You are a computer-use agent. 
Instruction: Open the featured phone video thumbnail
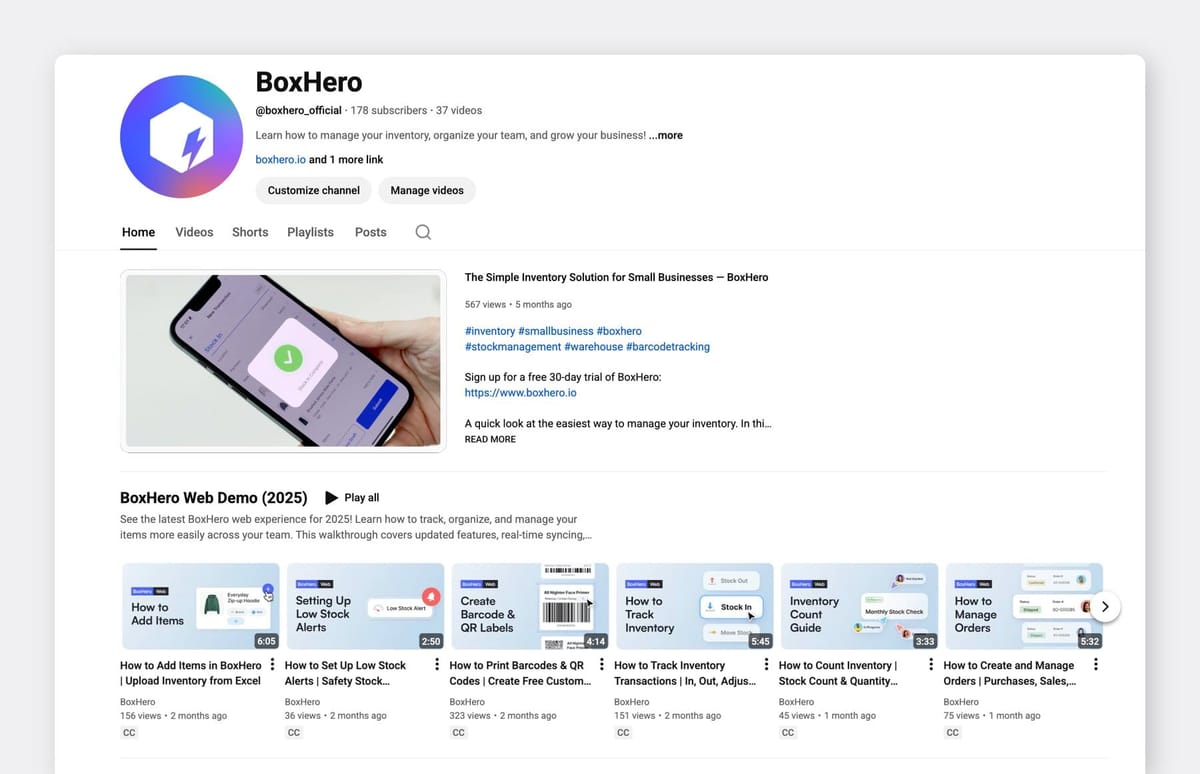[283, 361]
